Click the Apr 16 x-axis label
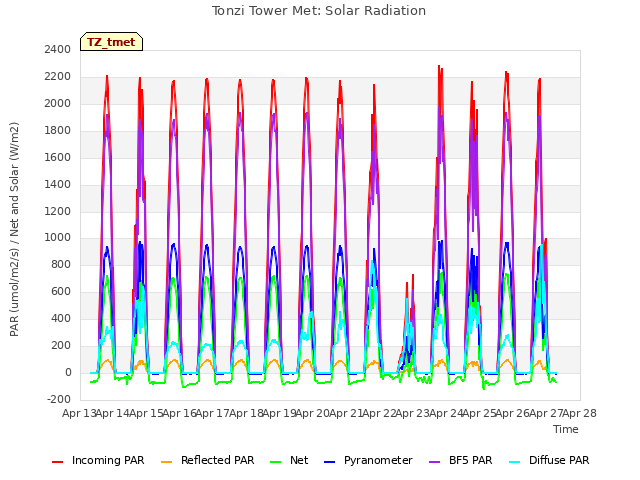This screenshot has width=640, height=480. click(179, 413)
